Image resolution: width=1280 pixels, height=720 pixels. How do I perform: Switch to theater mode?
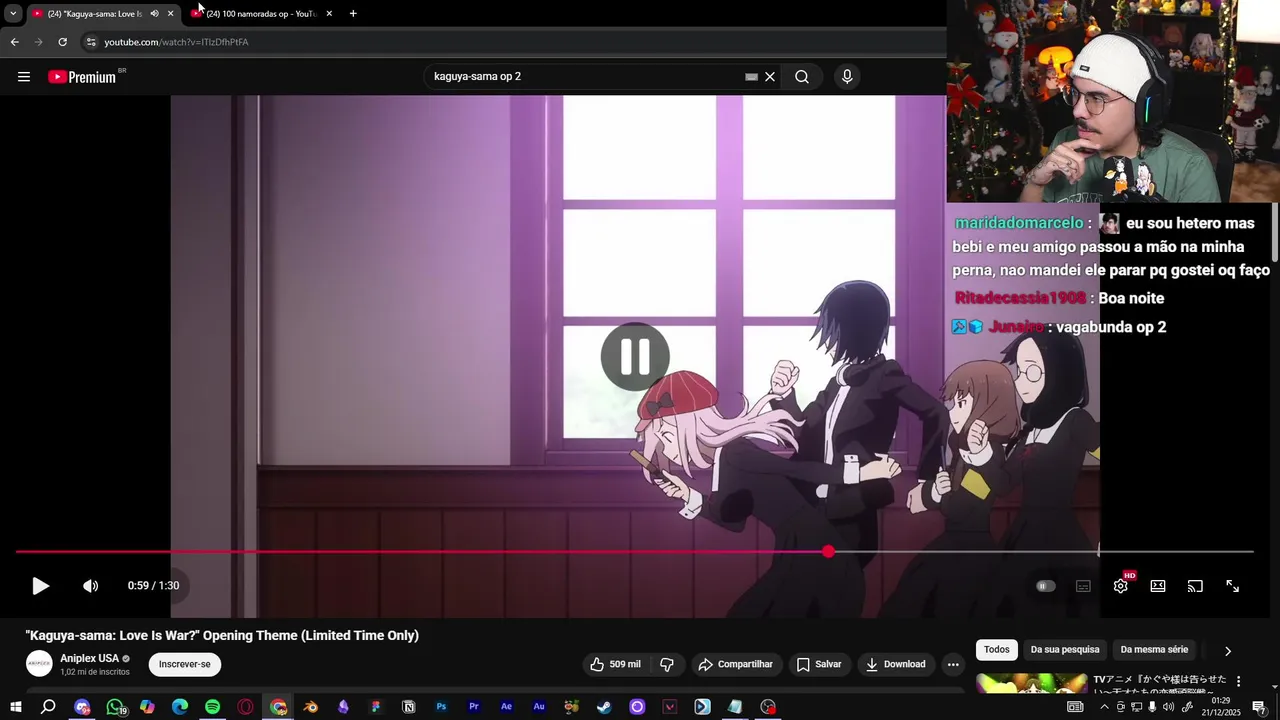point(1158,586)
